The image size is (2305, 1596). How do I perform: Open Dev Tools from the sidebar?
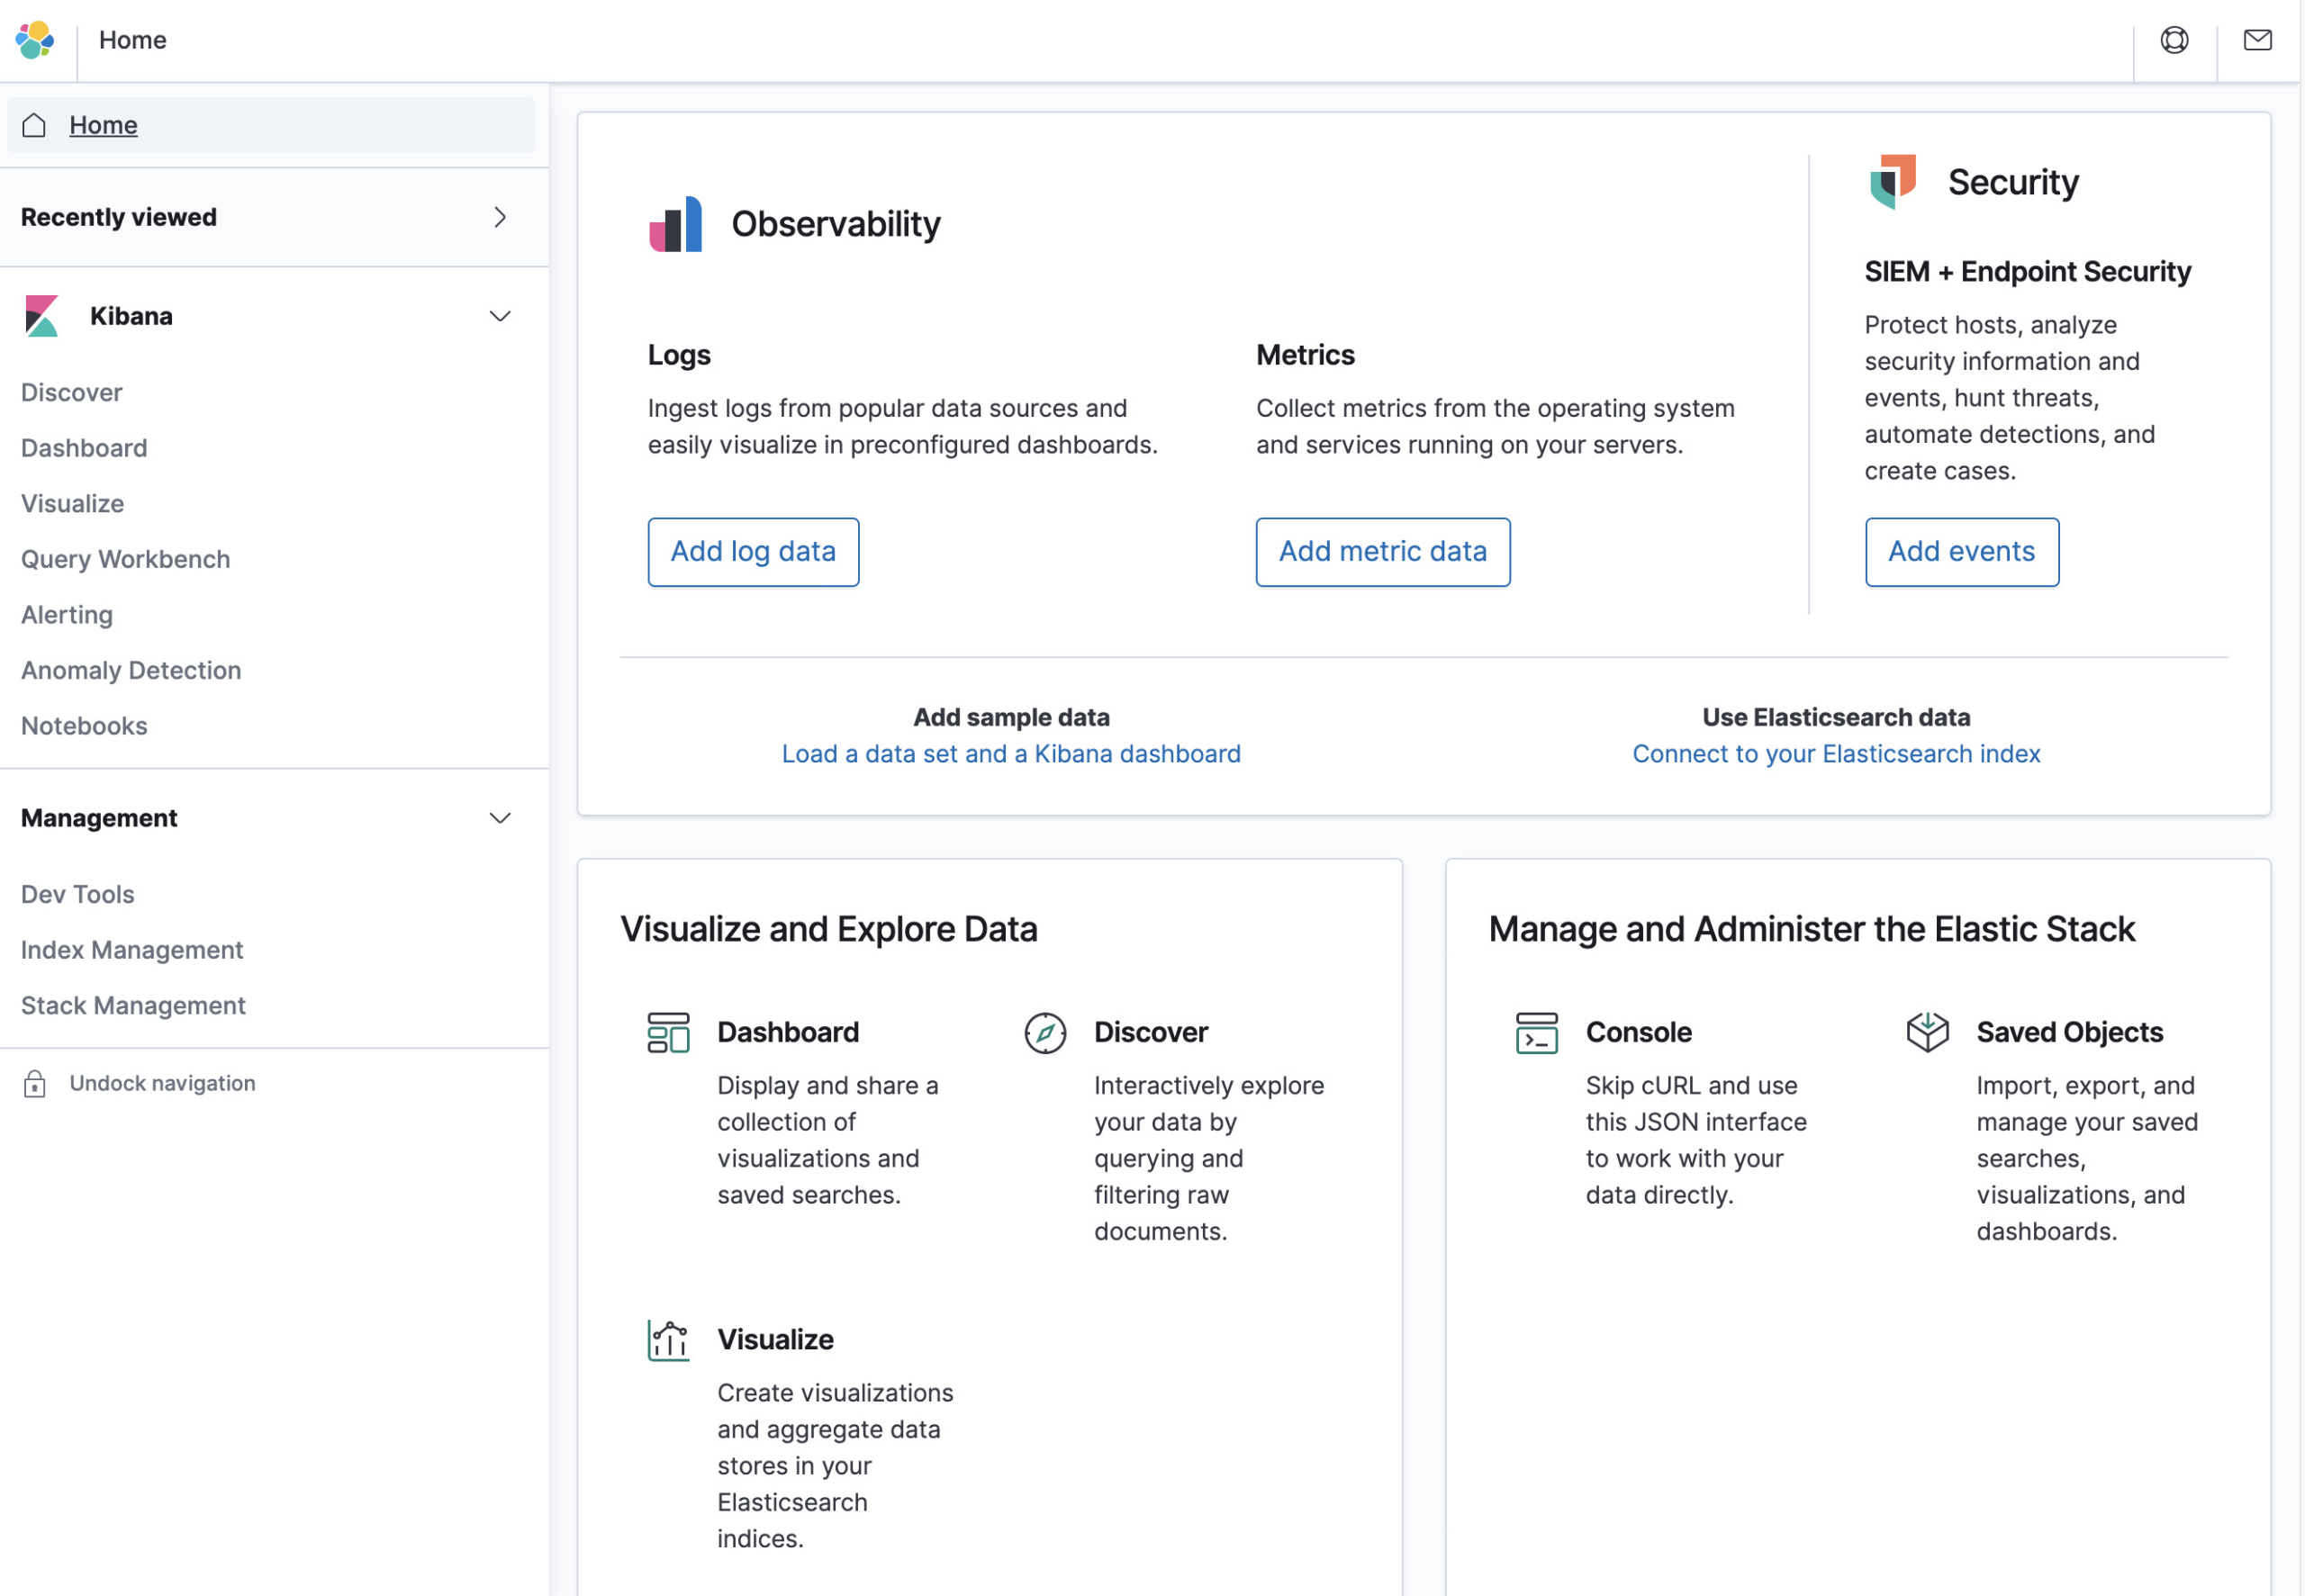[x=78, y=894]
